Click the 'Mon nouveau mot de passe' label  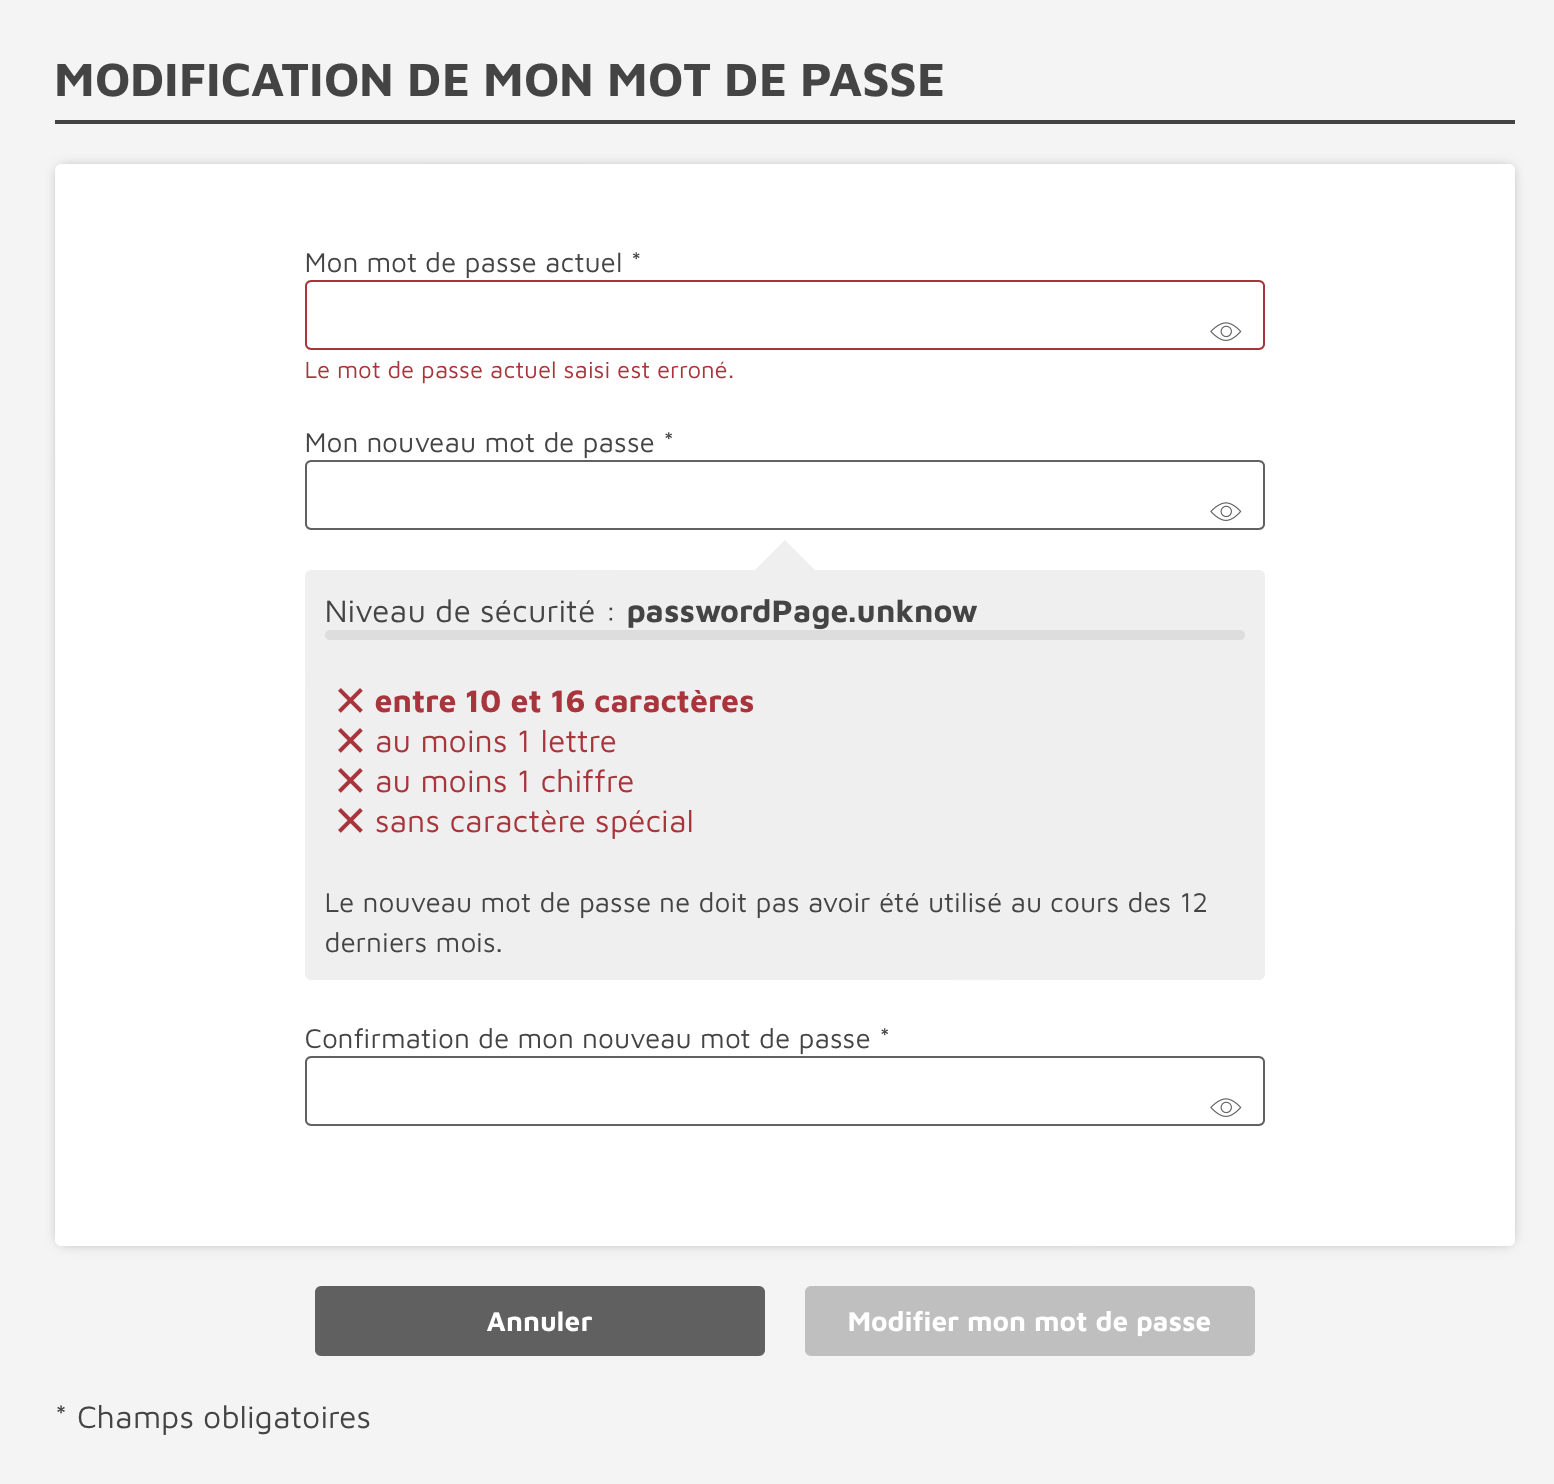click(479, 443)
